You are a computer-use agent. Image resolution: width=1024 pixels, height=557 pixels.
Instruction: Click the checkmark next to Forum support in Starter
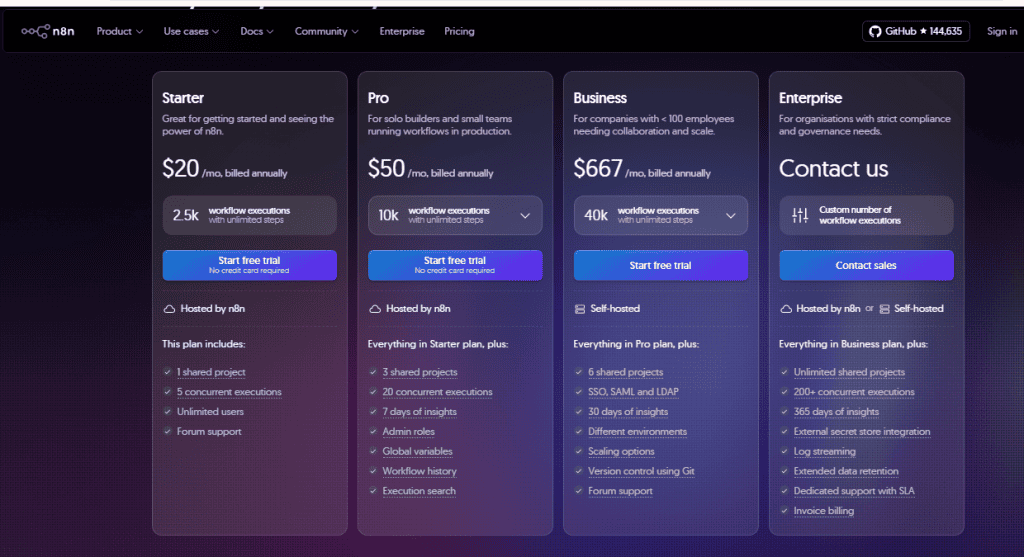(168, 432)
